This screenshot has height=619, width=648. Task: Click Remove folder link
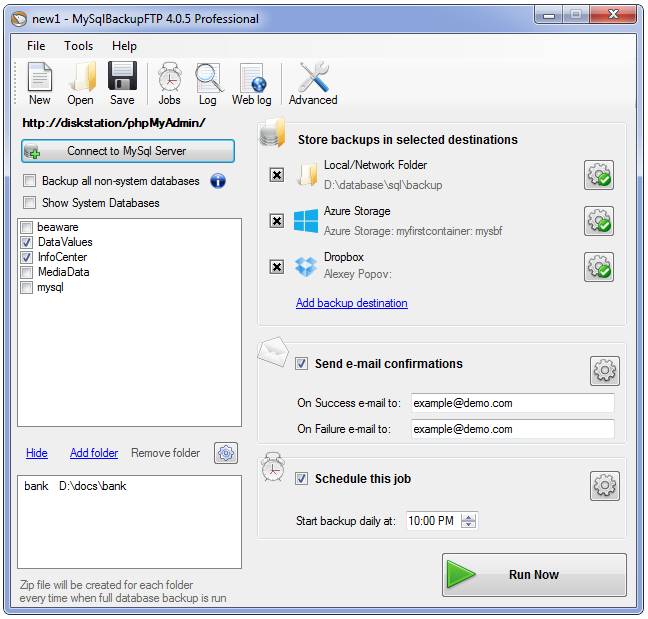[x=165, y=453]
